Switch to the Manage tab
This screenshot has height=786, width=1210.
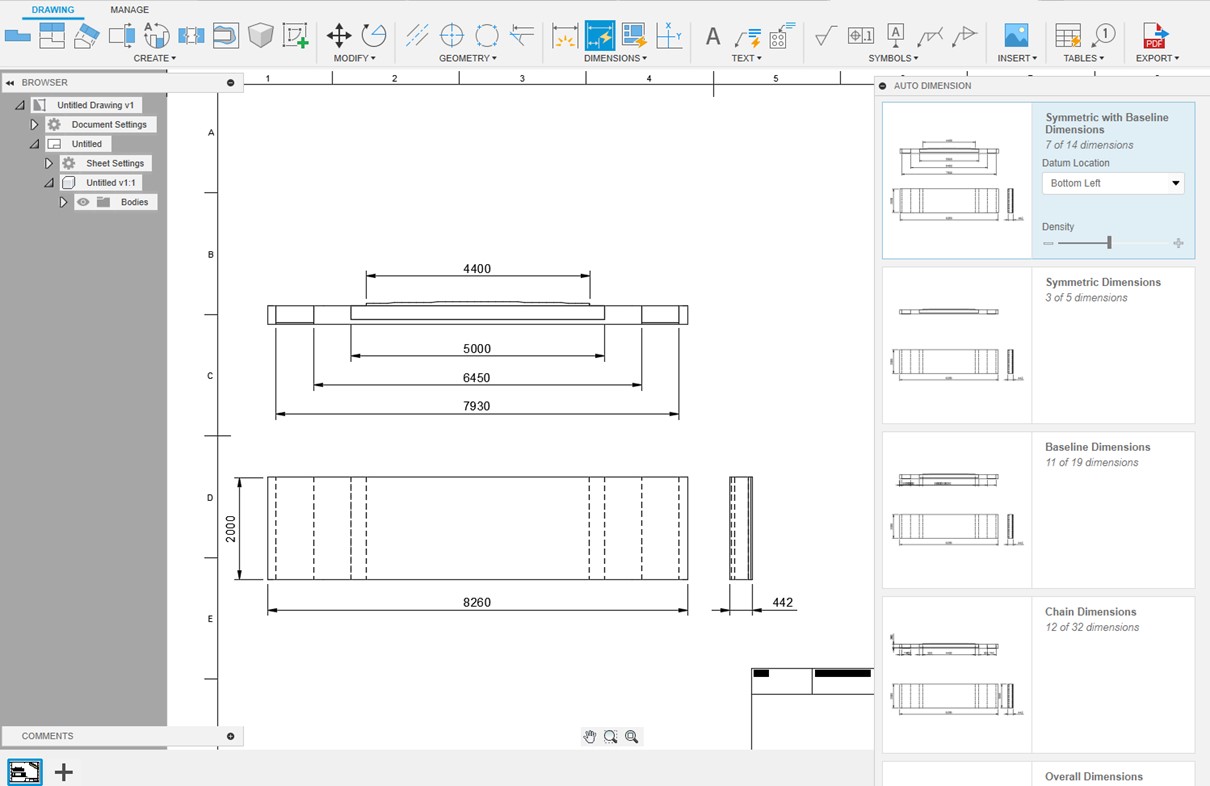pos(129,10)
